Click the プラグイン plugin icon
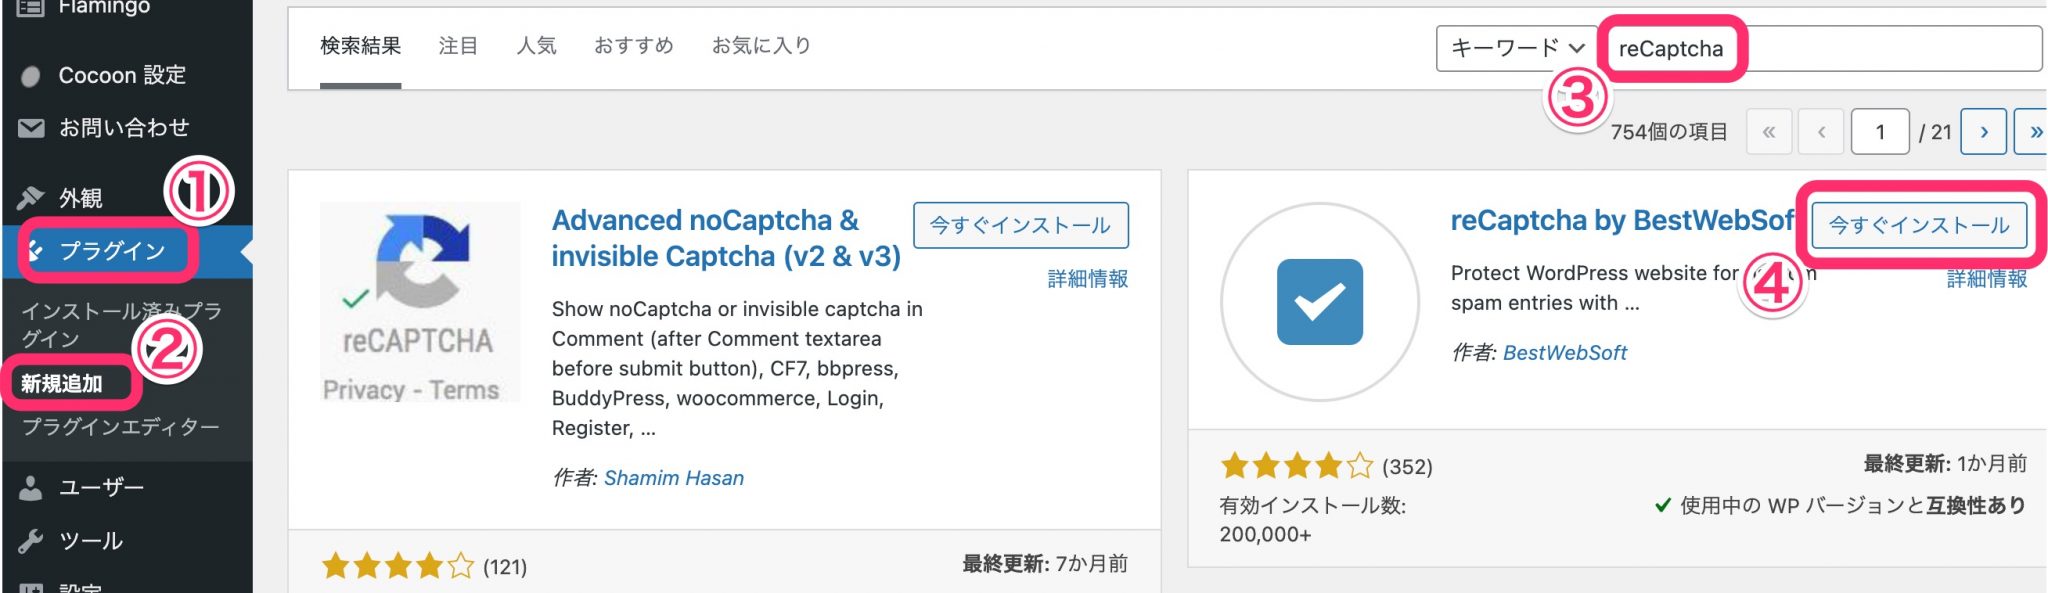The height and width of the screenshot is (593, 2048). pyautogui.click(x=34, y=252)
